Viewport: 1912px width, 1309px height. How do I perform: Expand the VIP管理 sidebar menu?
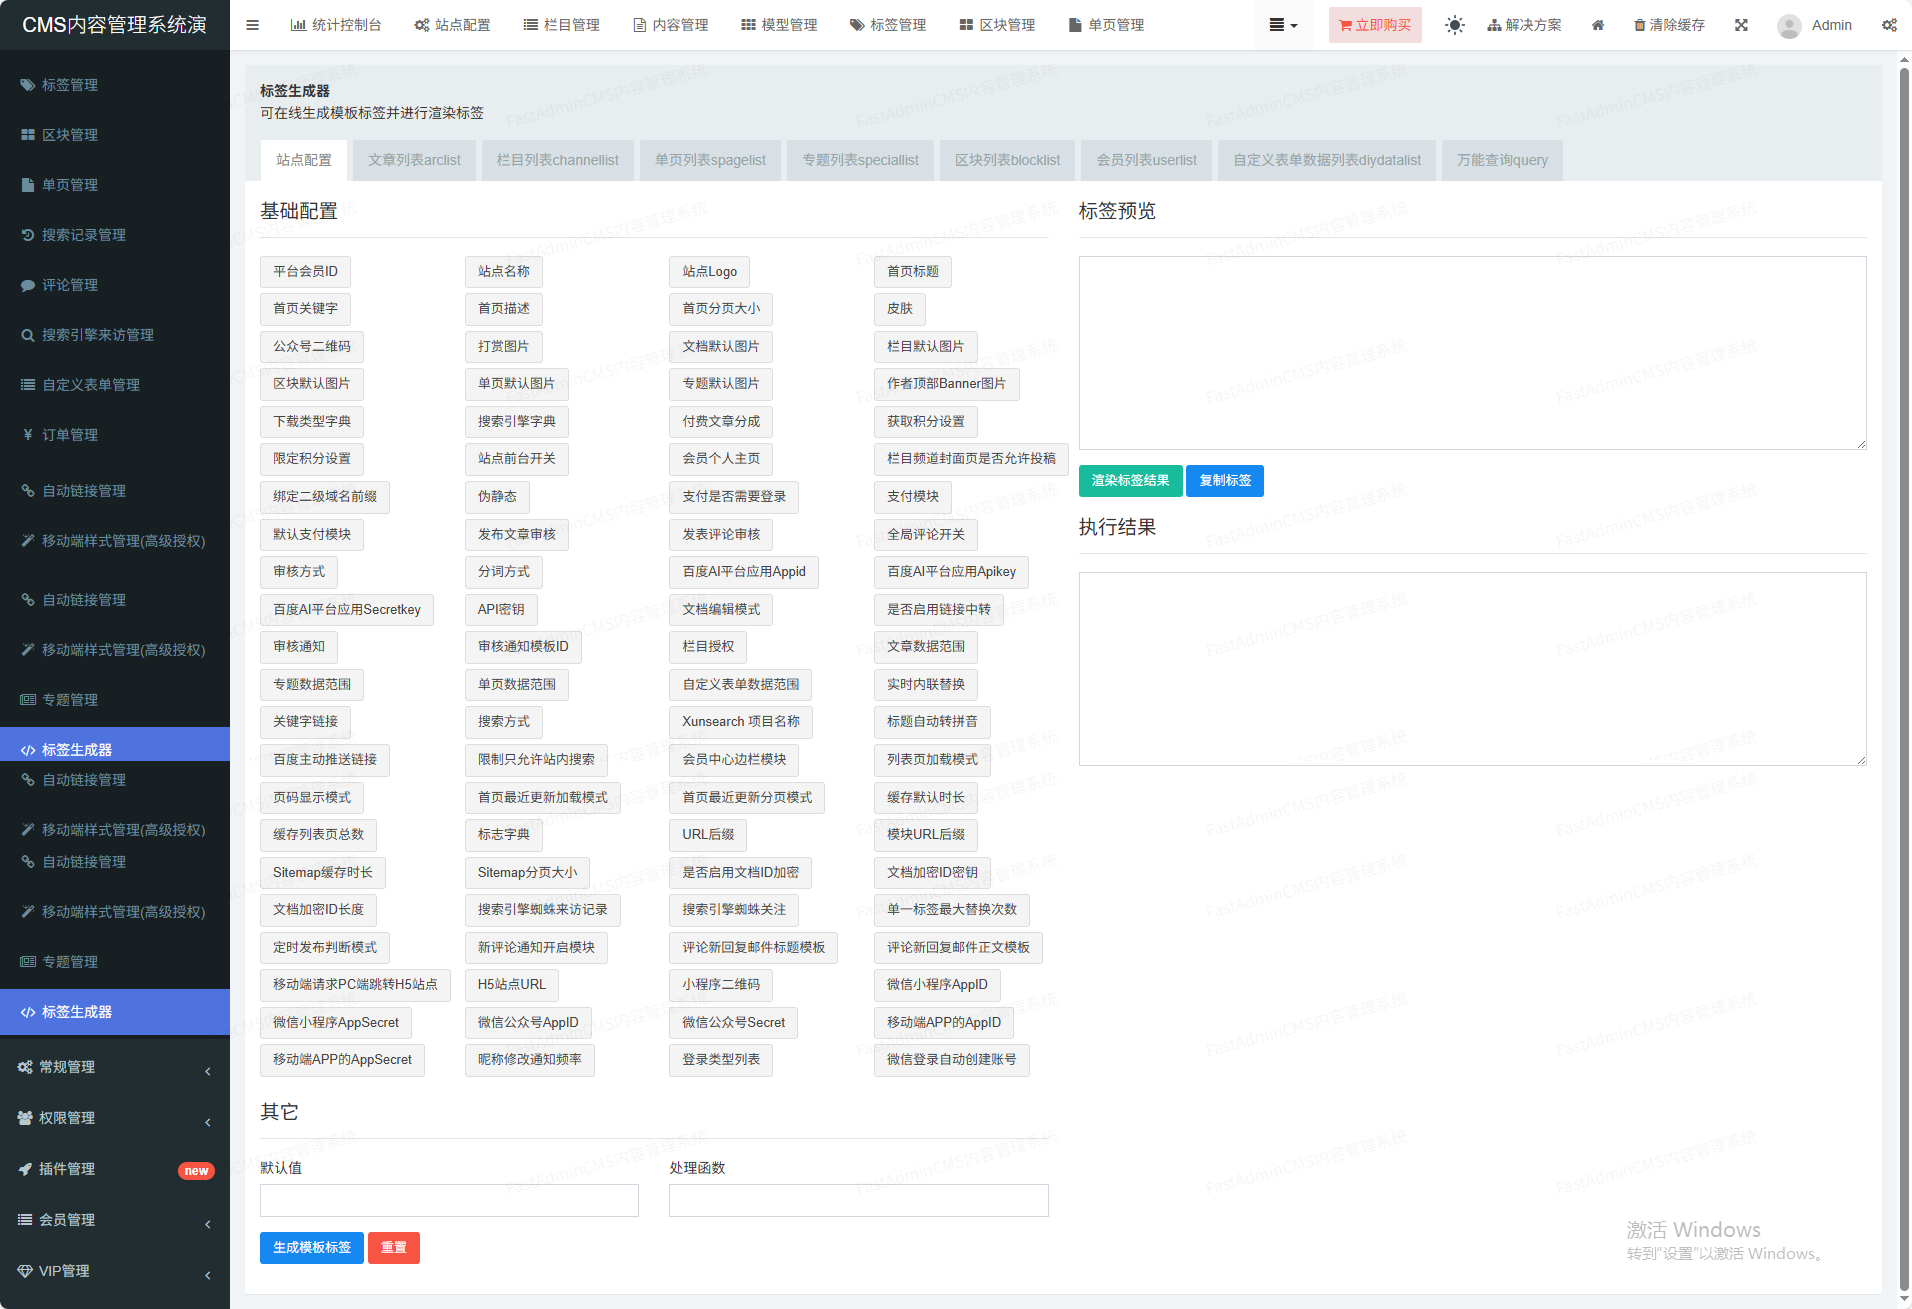[115, 1271]
